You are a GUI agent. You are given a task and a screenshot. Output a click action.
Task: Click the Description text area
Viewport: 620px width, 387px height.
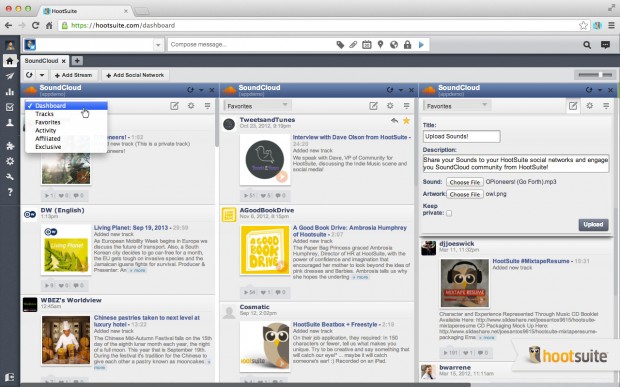(x=516, y=163)
